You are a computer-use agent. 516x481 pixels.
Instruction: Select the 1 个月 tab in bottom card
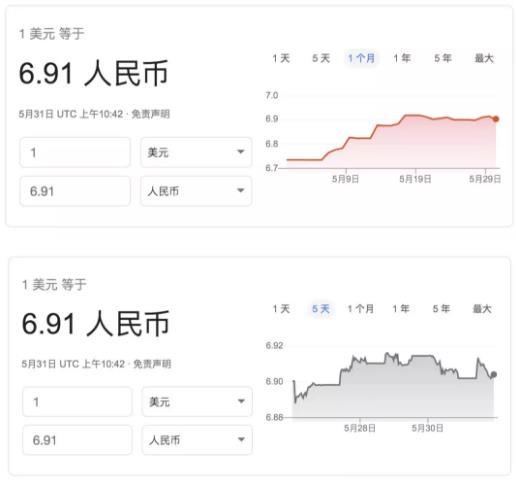coord(360,309)
